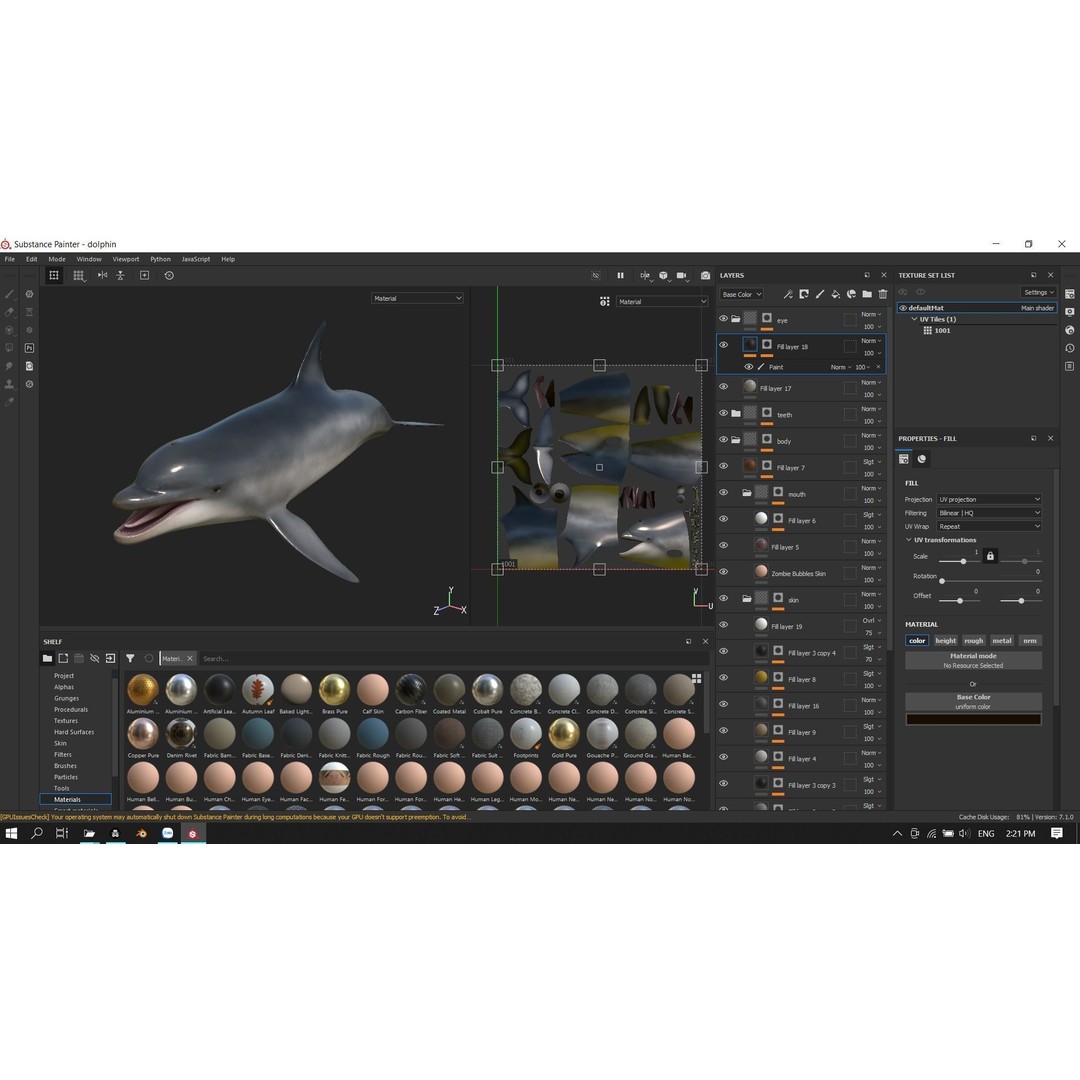Open the Projection dropdown set to UV projection
This screenshot has height=1080, width=1080.
point(989,499)
